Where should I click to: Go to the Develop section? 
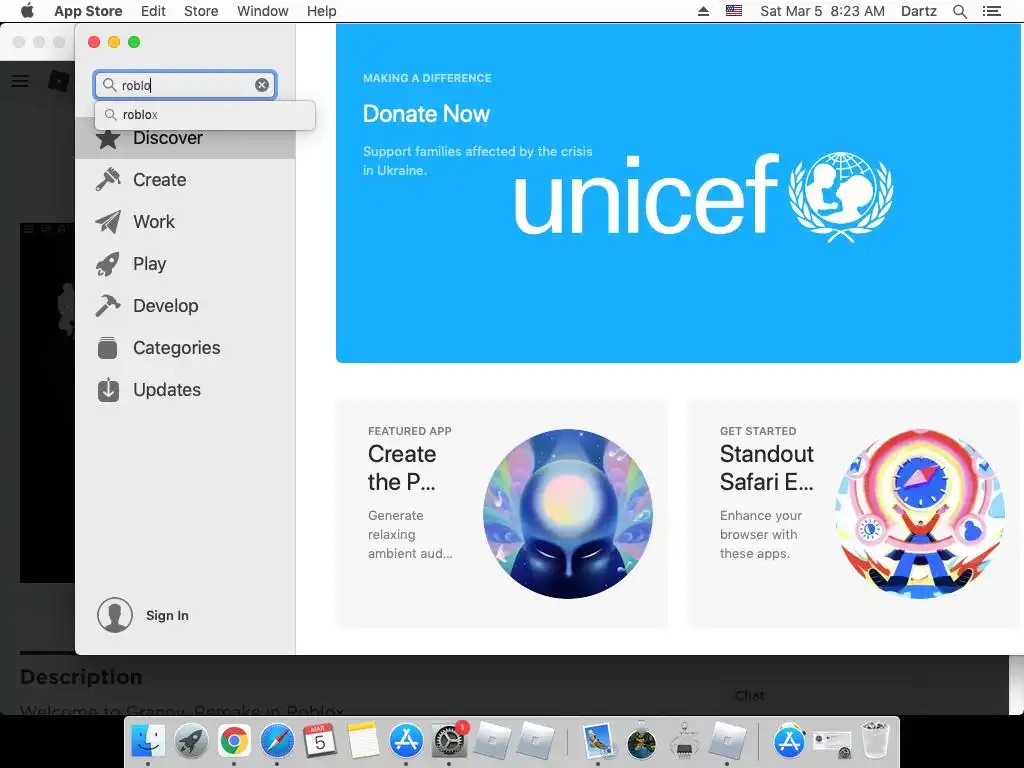pos(165,306)
